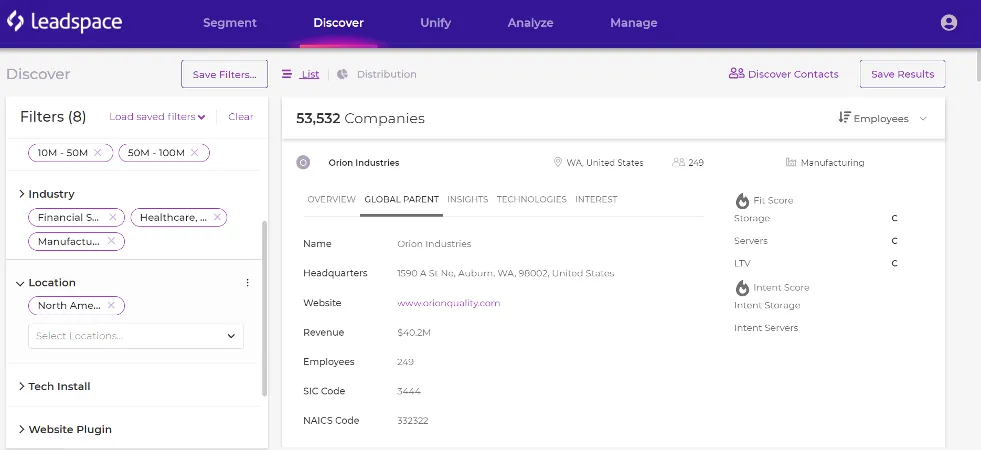Open Discover Contacts link
982x450 pixels.
coord(793,74)
